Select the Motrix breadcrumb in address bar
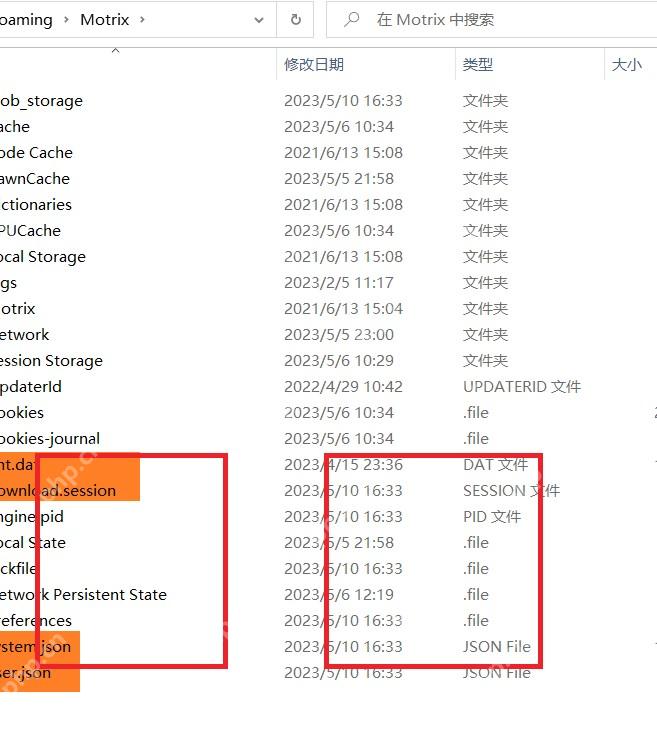 click(x=104, y=20)
